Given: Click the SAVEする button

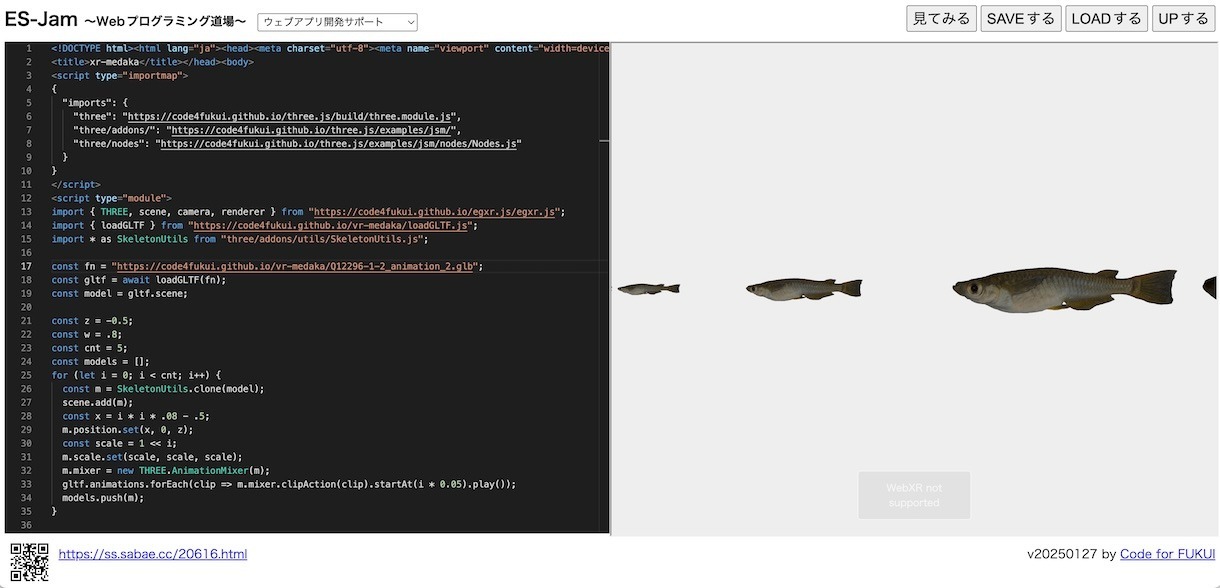Looking at the screenshot, I should (x=1020, y=19).
